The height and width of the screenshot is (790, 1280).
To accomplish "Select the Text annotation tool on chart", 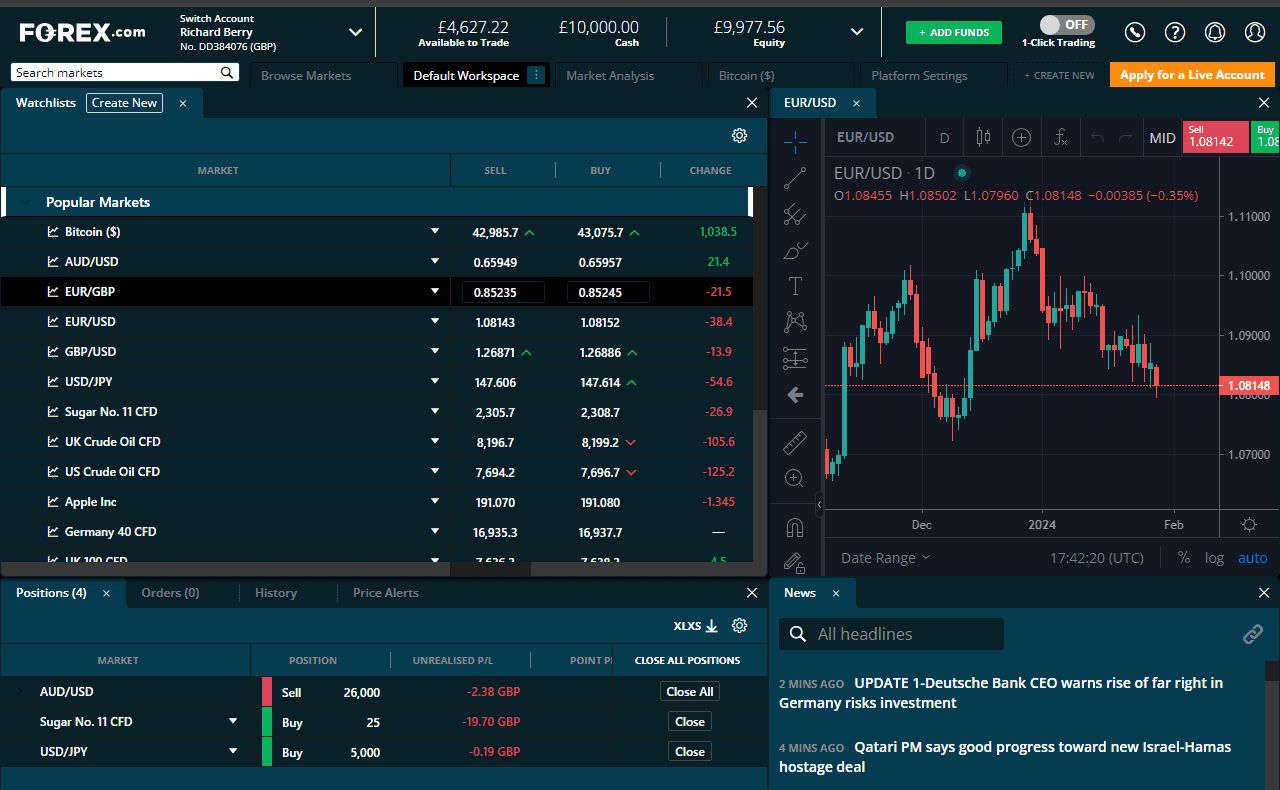I will pyautogui.click(x=795, y=286).
